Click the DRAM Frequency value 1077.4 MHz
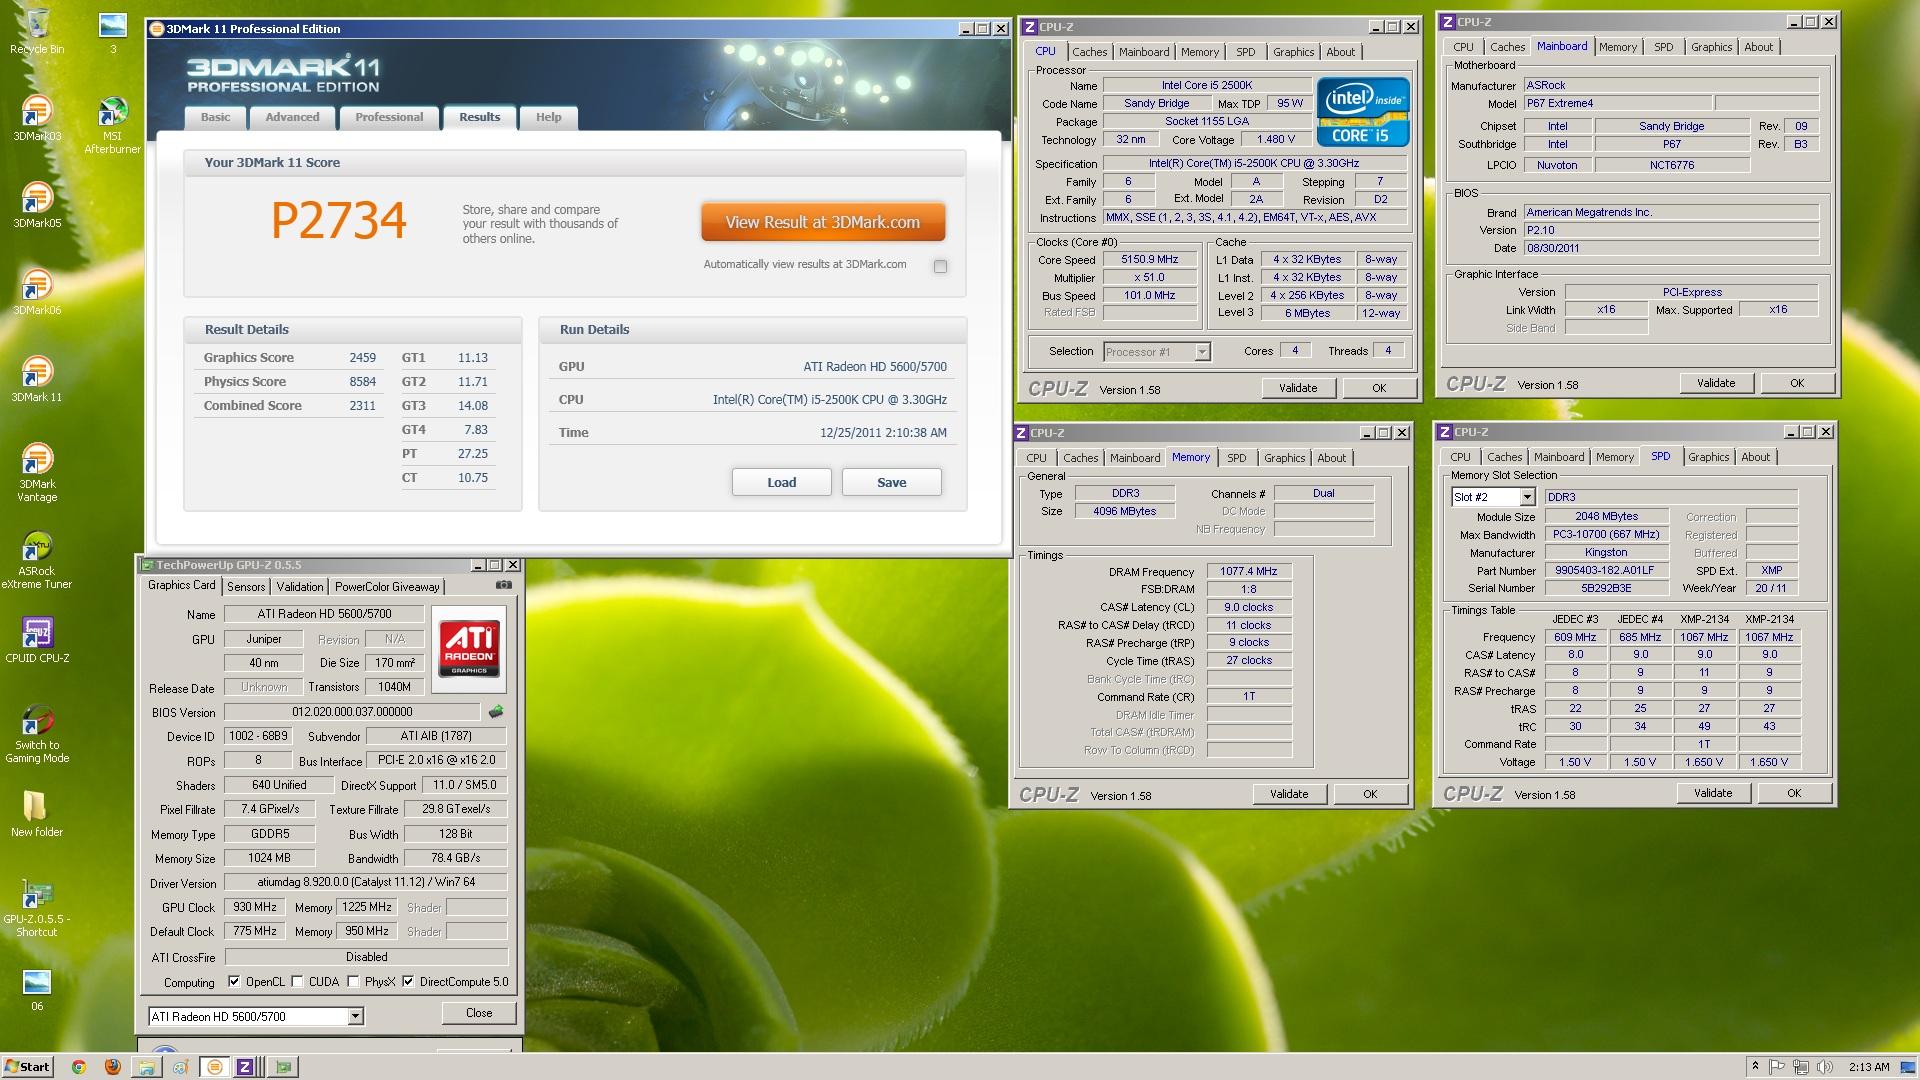The width and height of the screenshot is (1920, 1080). point(1249,571)
